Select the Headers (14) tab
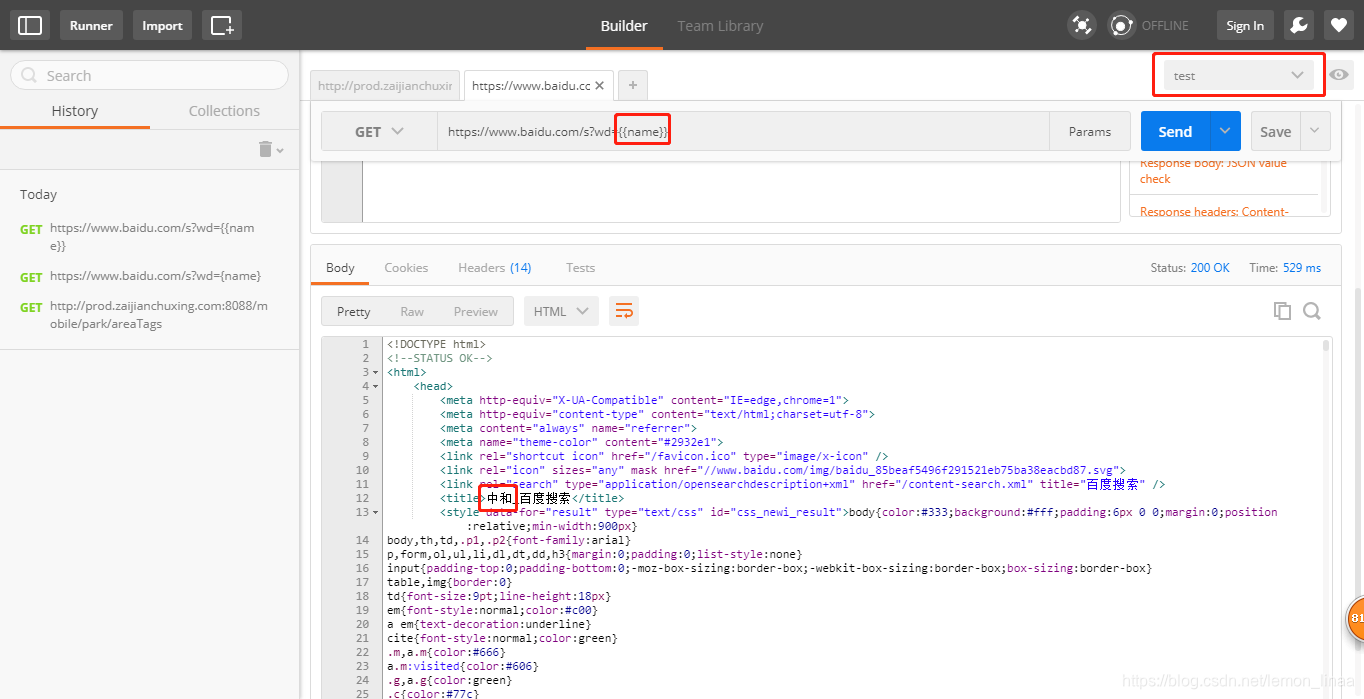Screen dimensions: 1364x699 tap(495, 267)
